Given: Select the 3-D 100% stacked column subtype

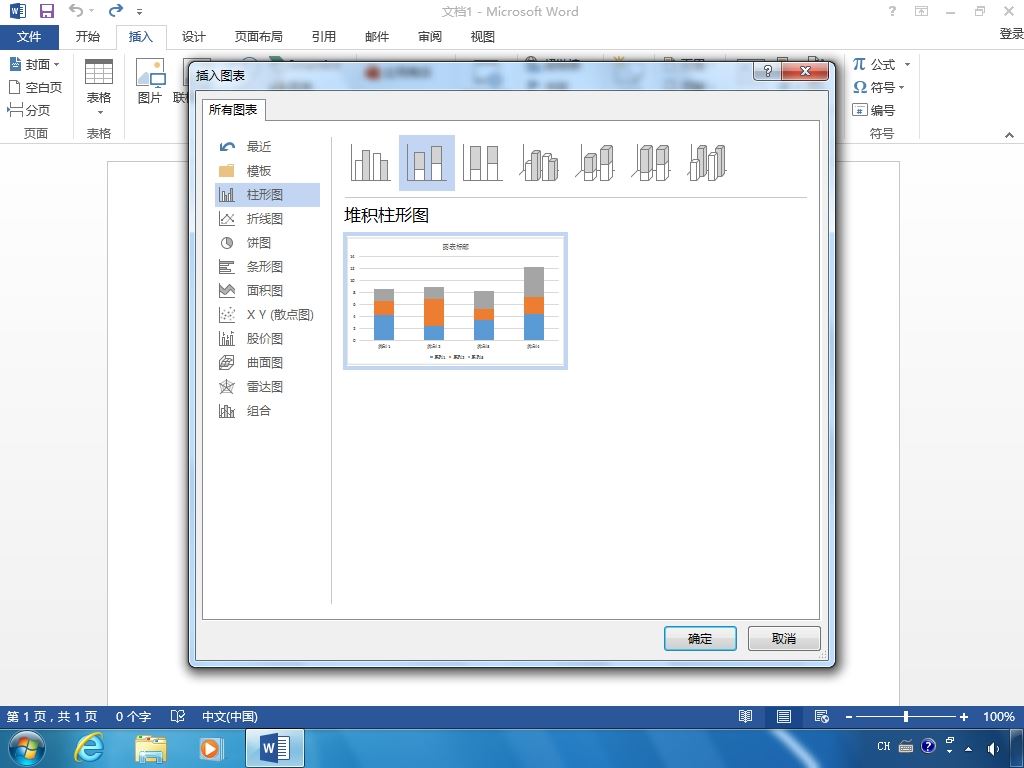Looking at the screenshot, I should [651, 163].
